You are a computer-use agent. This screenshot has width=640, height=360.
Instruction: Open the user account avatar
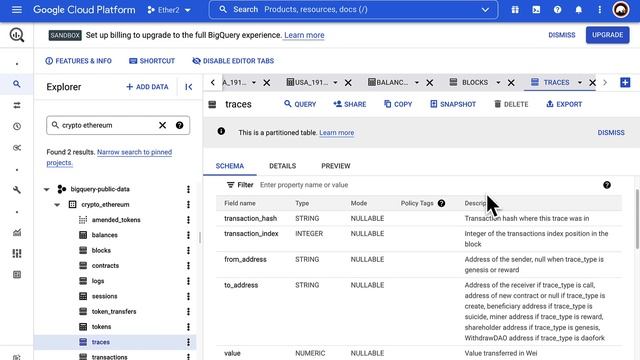pos(621,10)
